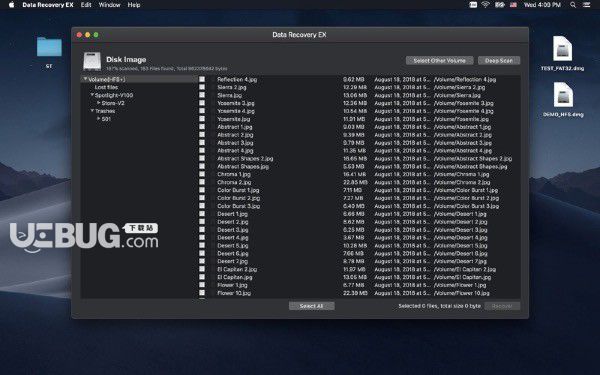Select the DEMO_HFS.dmg desktop file
This screenshot has height=375, width=600.
(563, 95)
